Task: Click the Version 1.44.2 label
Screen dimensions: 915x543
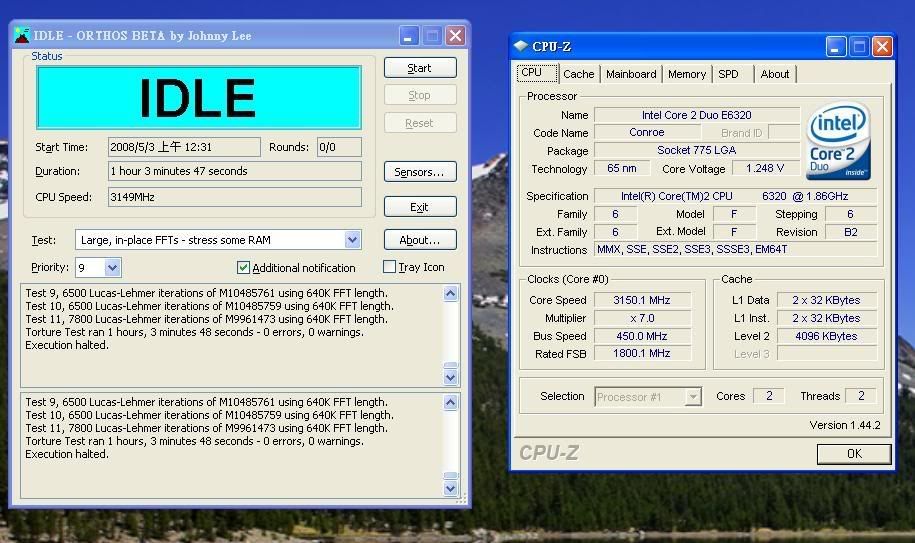Action: click(845, 425)
